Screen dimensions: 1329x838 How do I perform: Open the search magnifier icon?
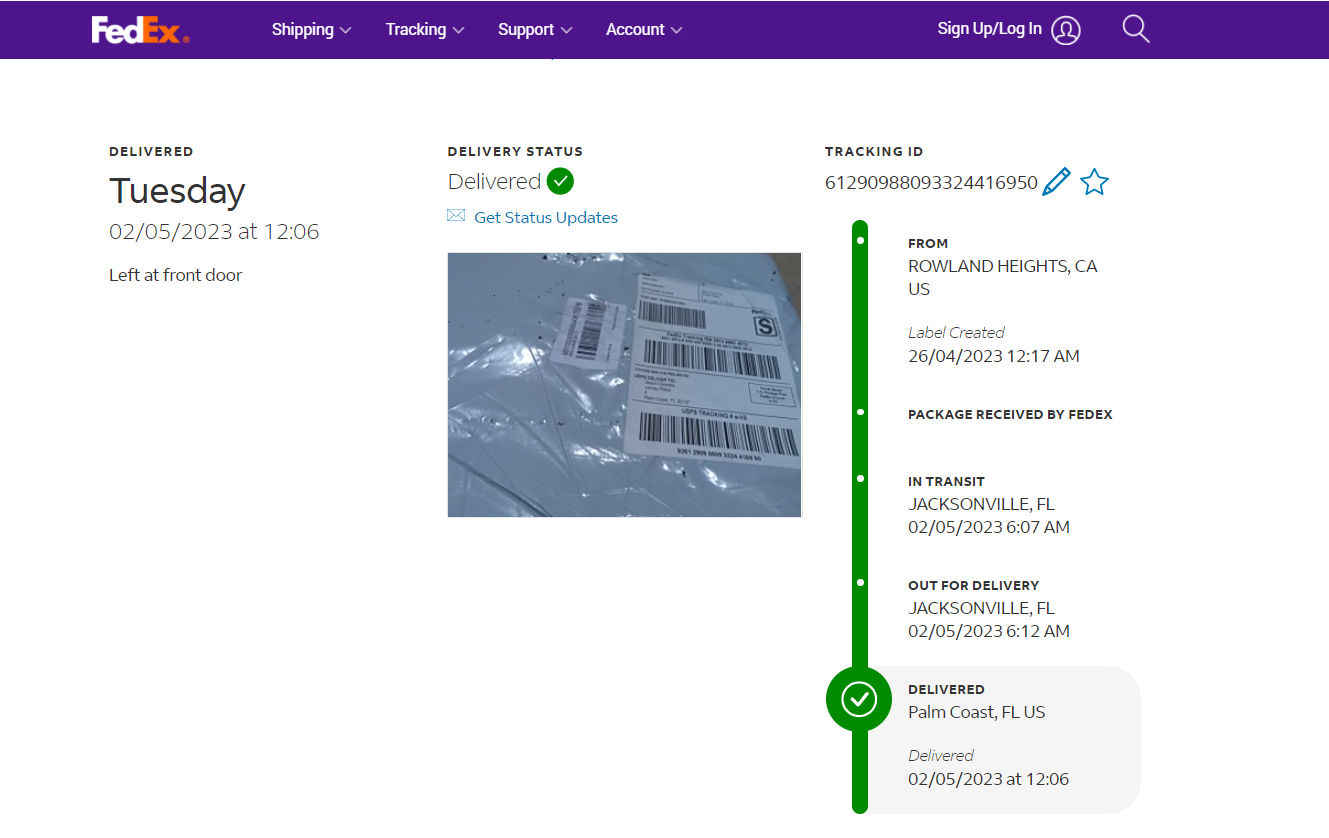tap(1135, 29)
